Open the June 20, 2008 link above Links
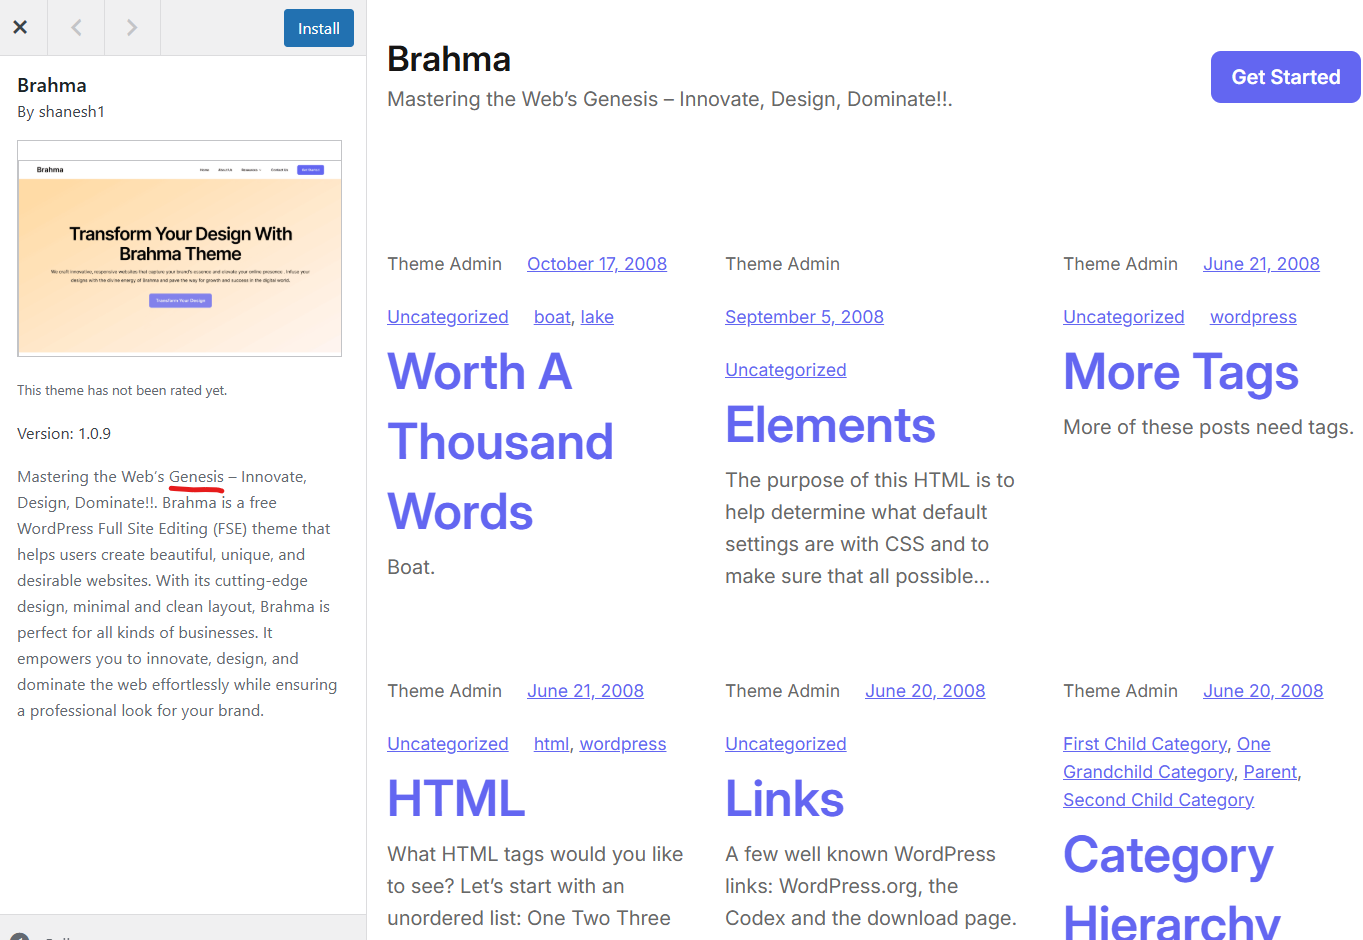Image resolution: width=1363 pixels, height=940 pixels. (925, 691)
